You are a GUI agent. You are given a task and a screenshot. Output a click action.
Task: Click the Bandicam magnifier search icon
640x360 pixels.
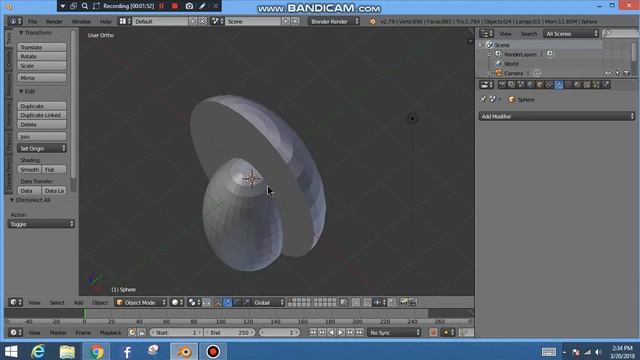pyautogui.click(x=85, y=6)
